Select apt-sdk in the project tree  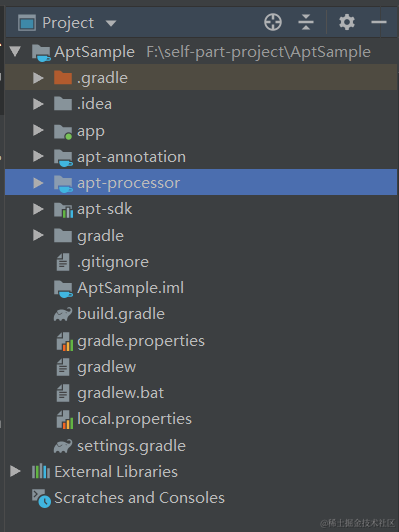coord(104,209)
